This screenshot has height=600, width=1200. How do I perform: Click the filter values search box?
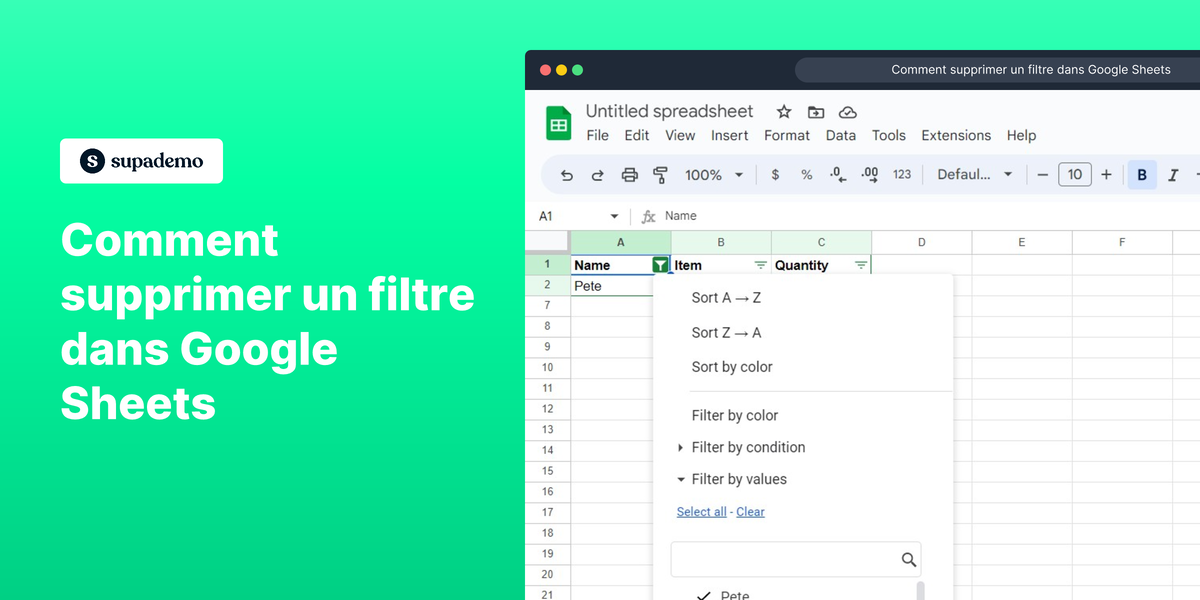pos(795,560)
